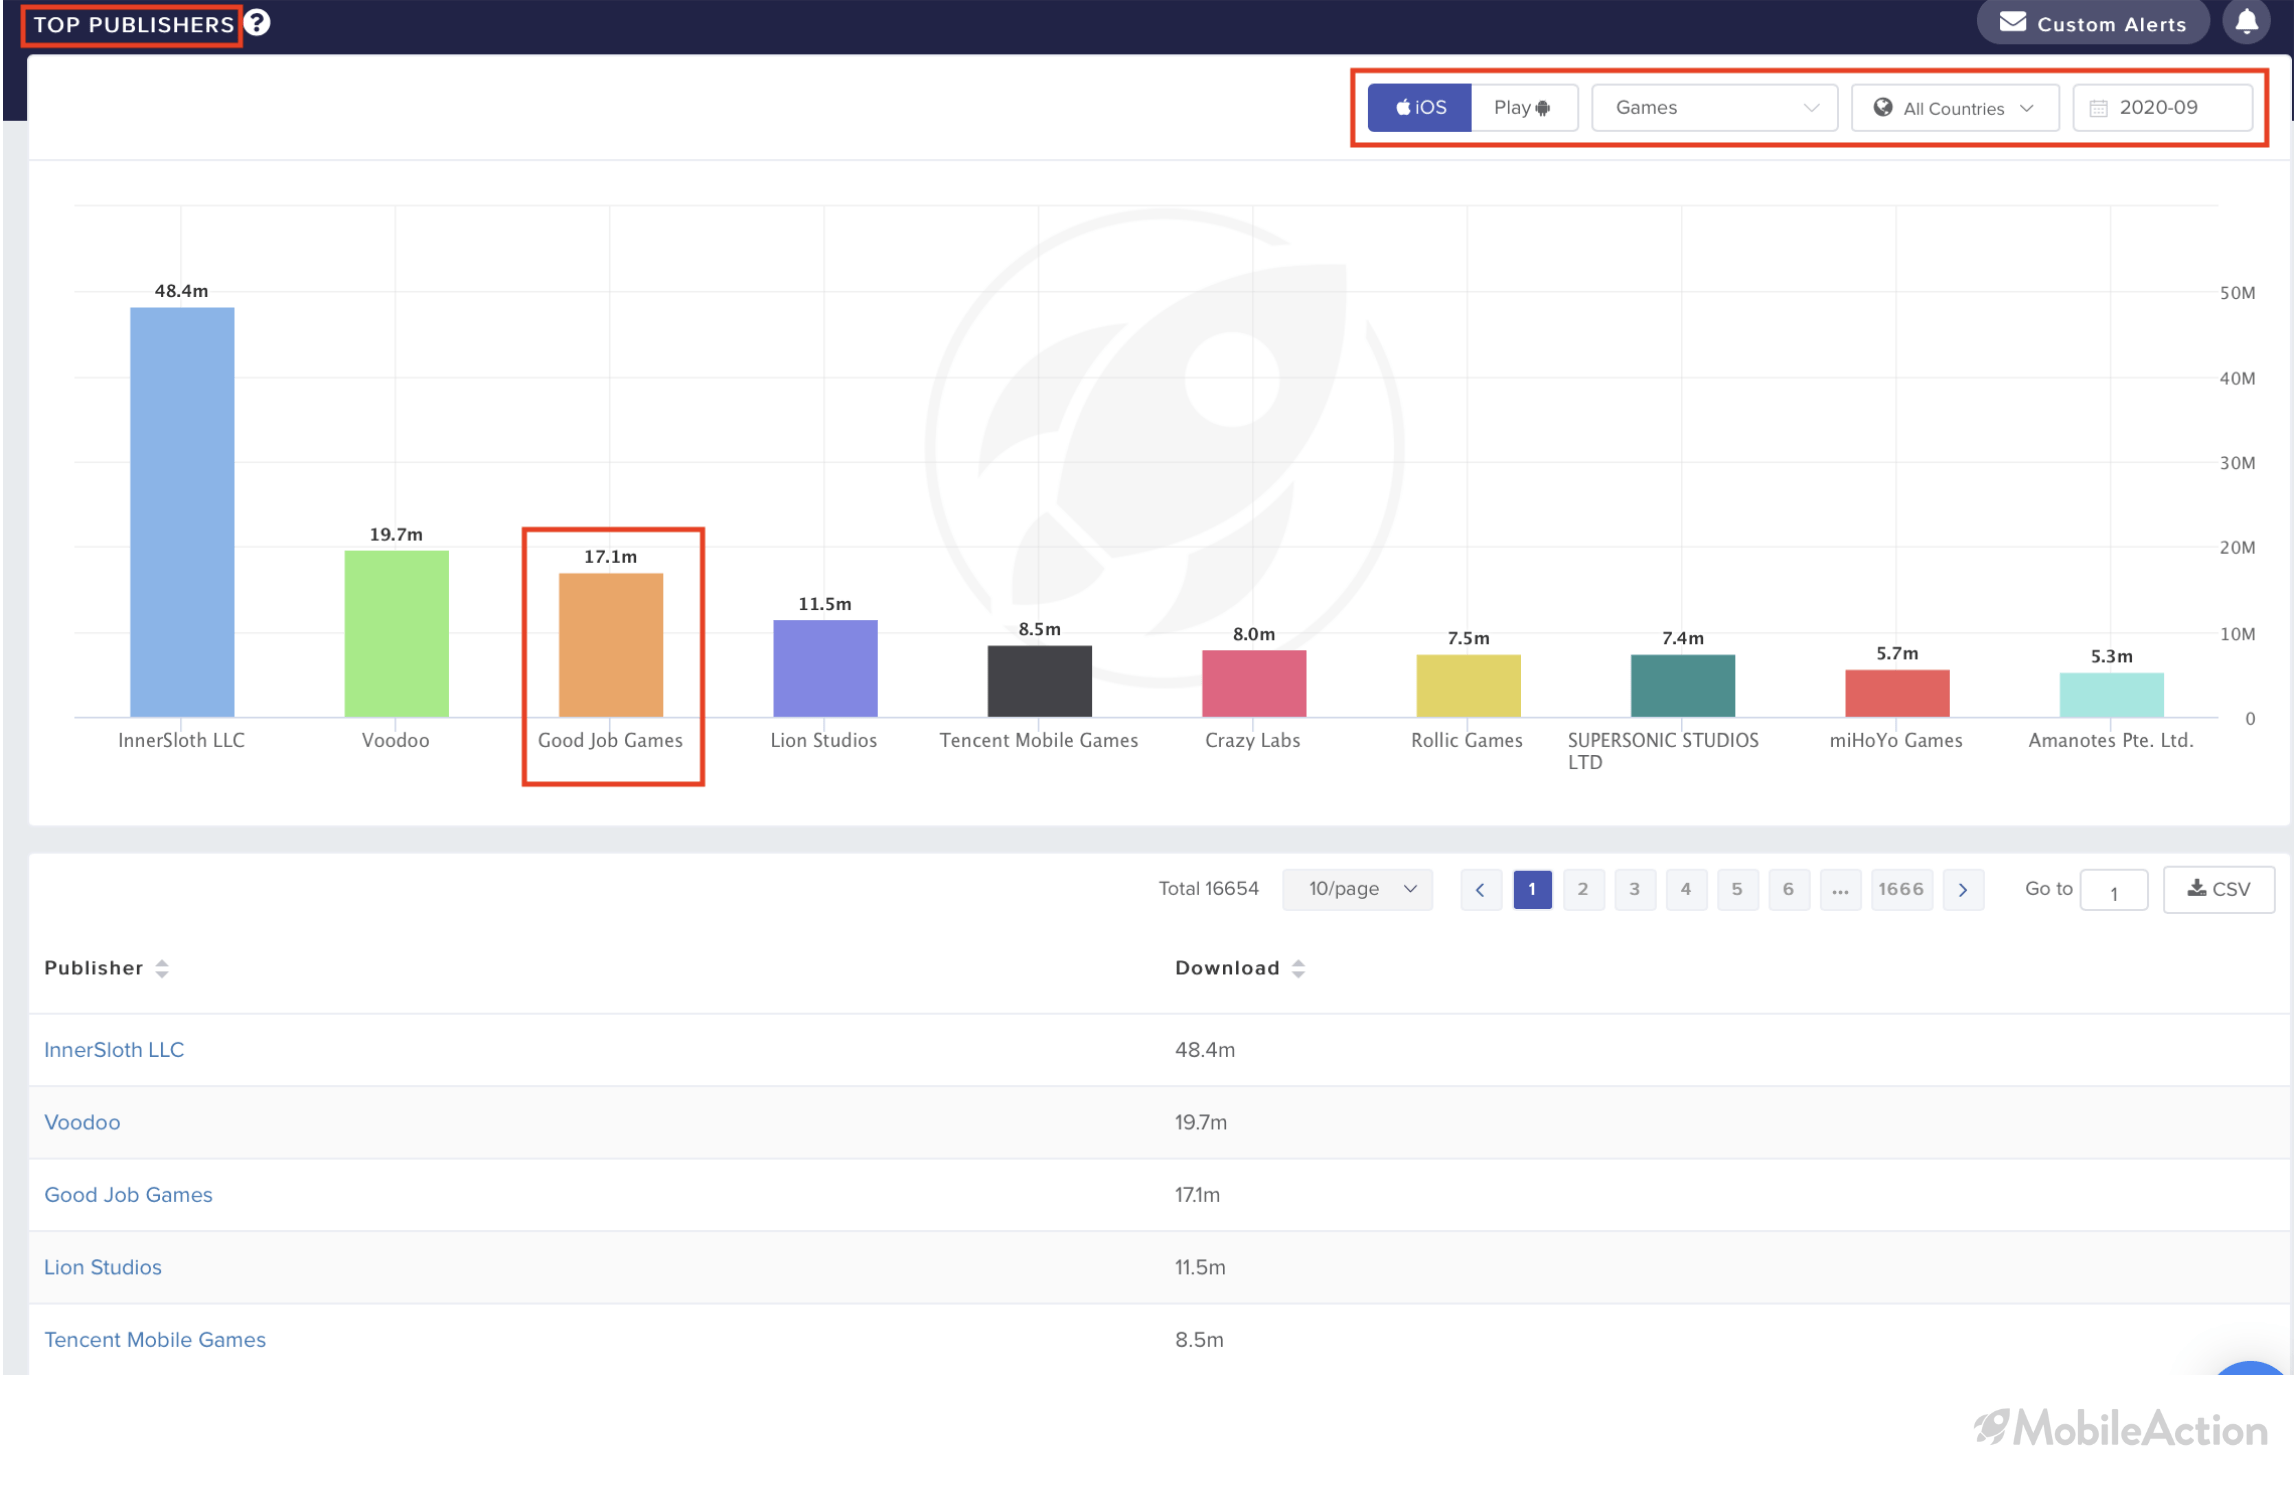Click the InnerSloth LLC blue bar

(x=182, y=511)
